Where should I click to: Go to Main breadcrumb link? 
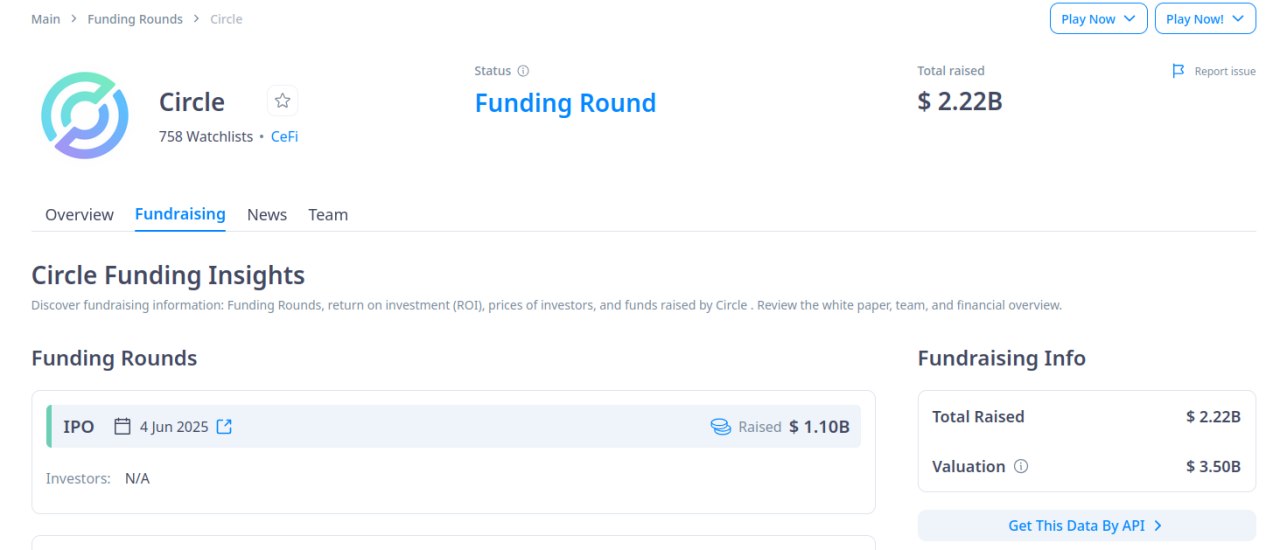46,19
